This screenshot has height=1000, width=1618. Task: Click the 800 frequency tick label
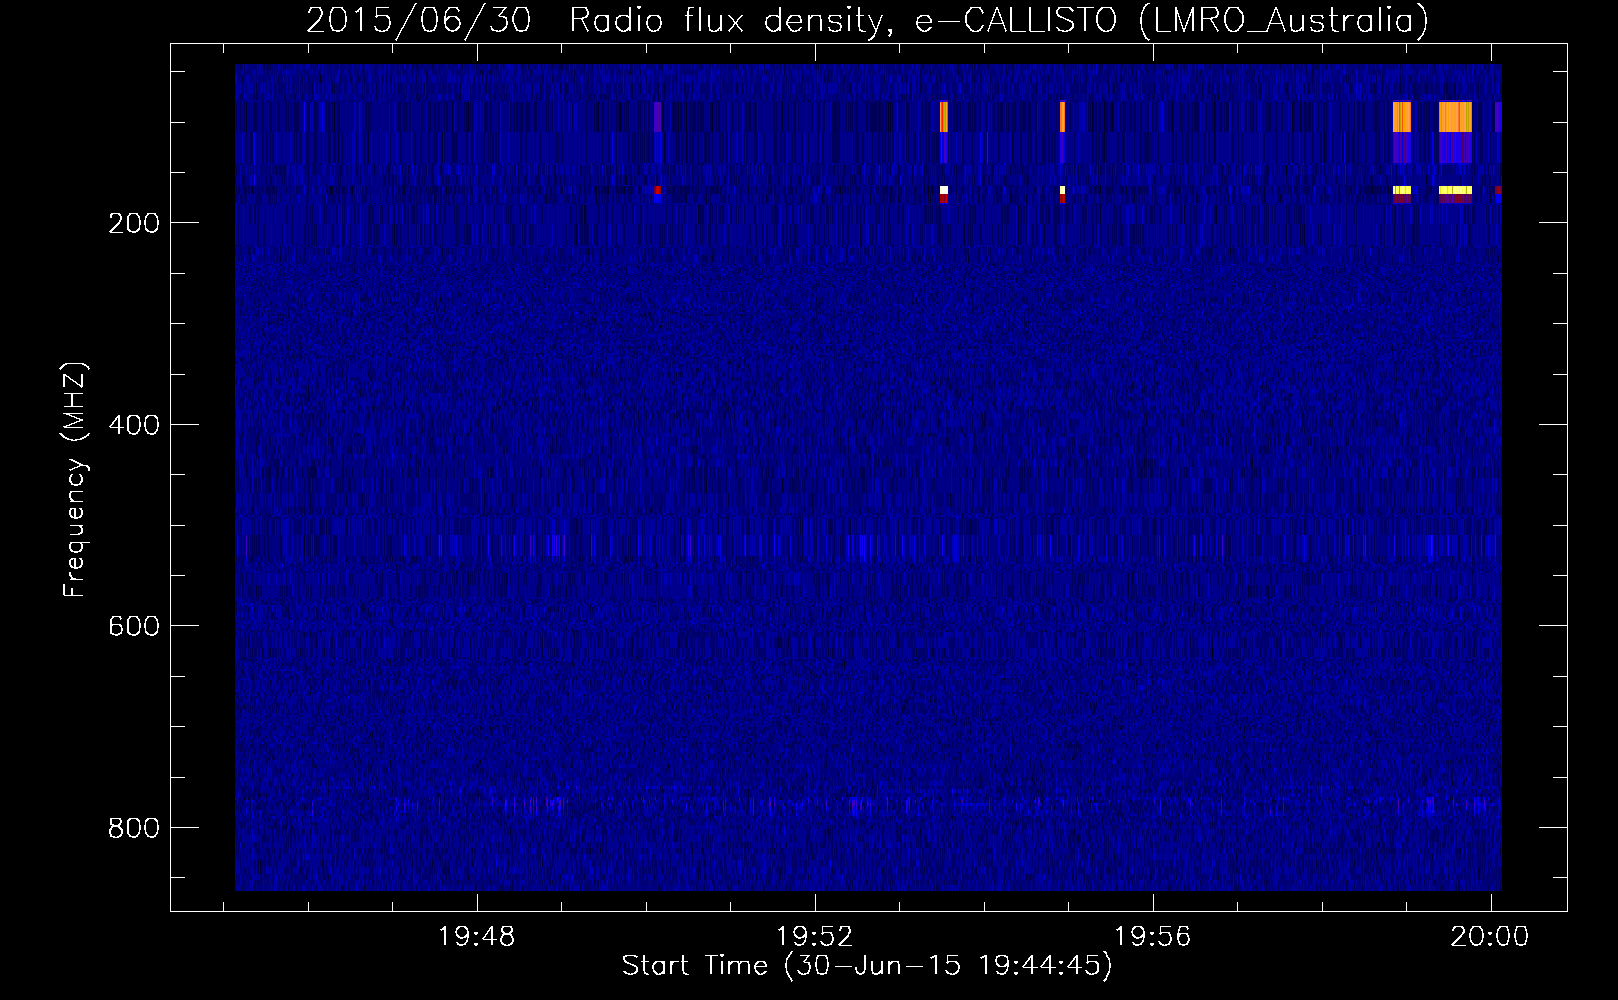click(134, 828)
